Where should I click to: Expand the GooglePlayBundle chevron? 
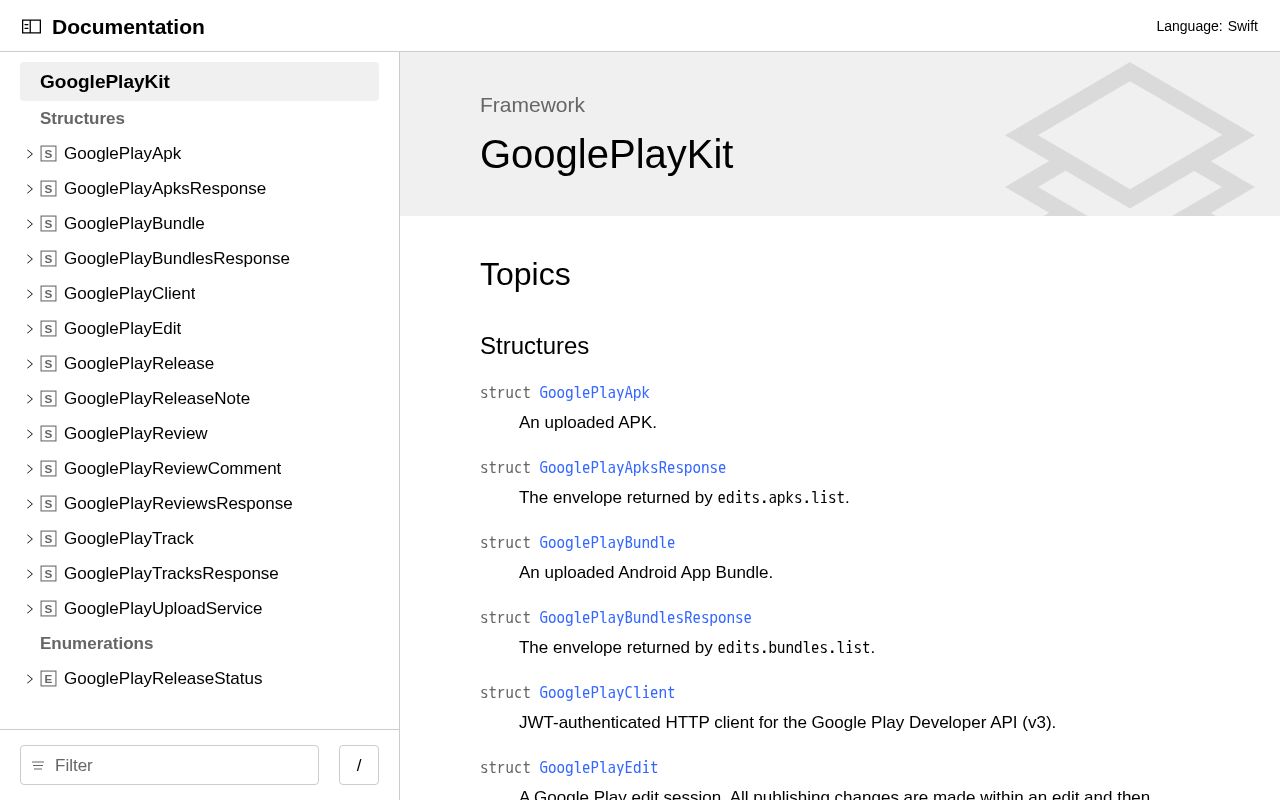click(x=29, y=224)
